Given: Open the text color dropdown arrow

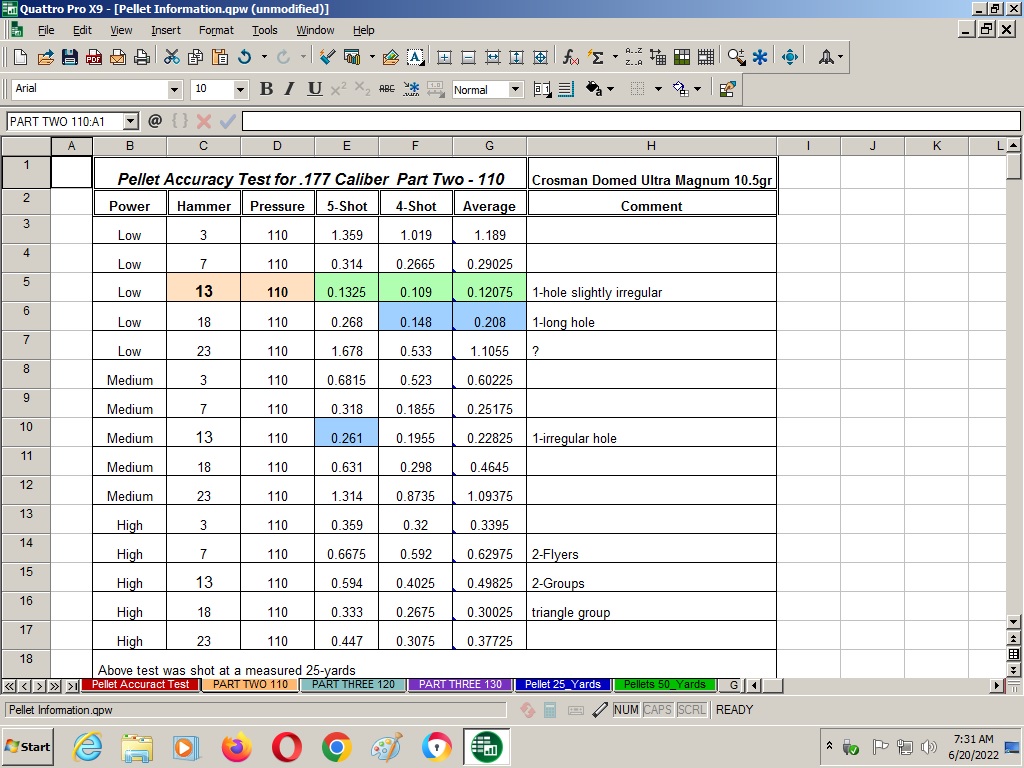Looking at the screenshot, I should (x=610, y=89).
